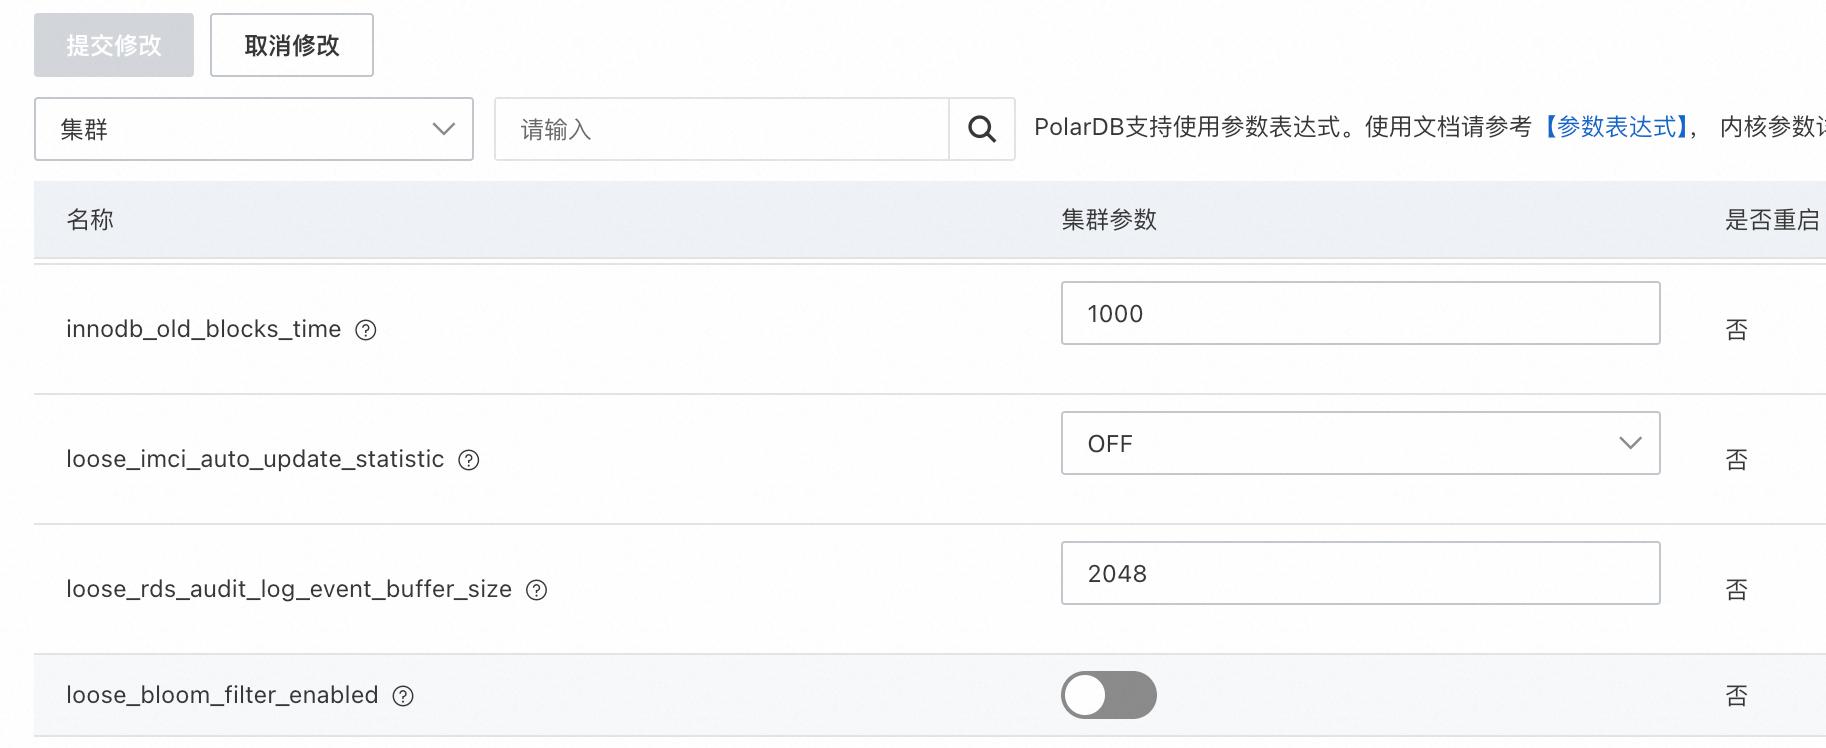Click the search magnifier icon

[982, 129]
